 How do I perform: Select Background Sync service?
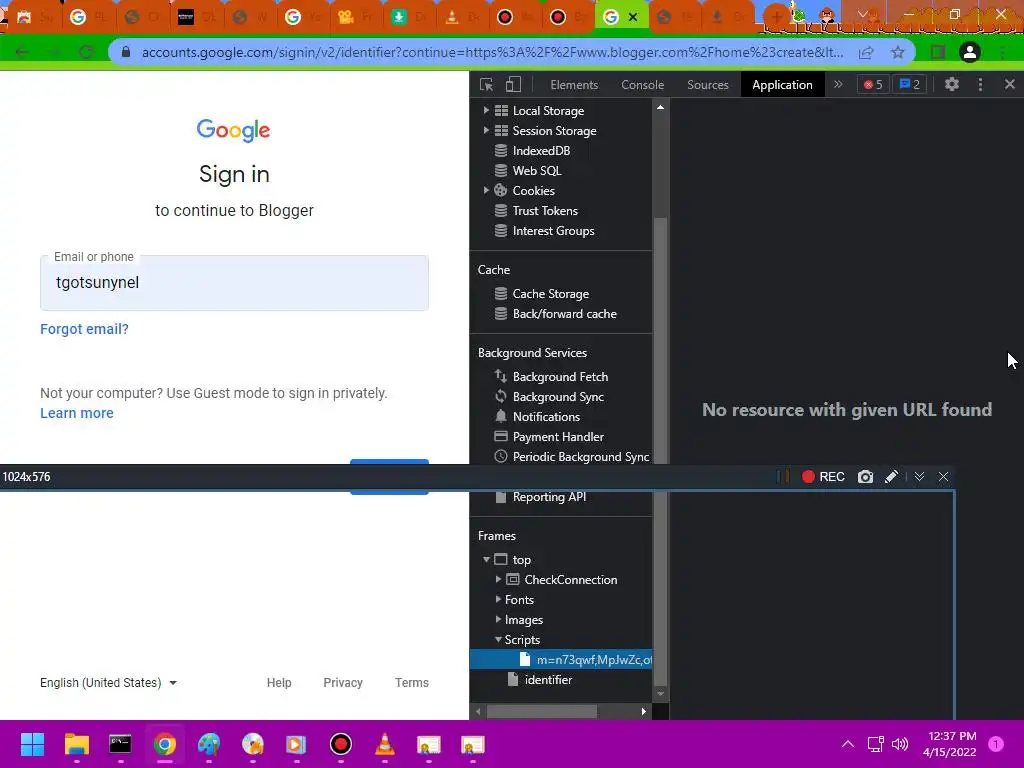(558, 397)
